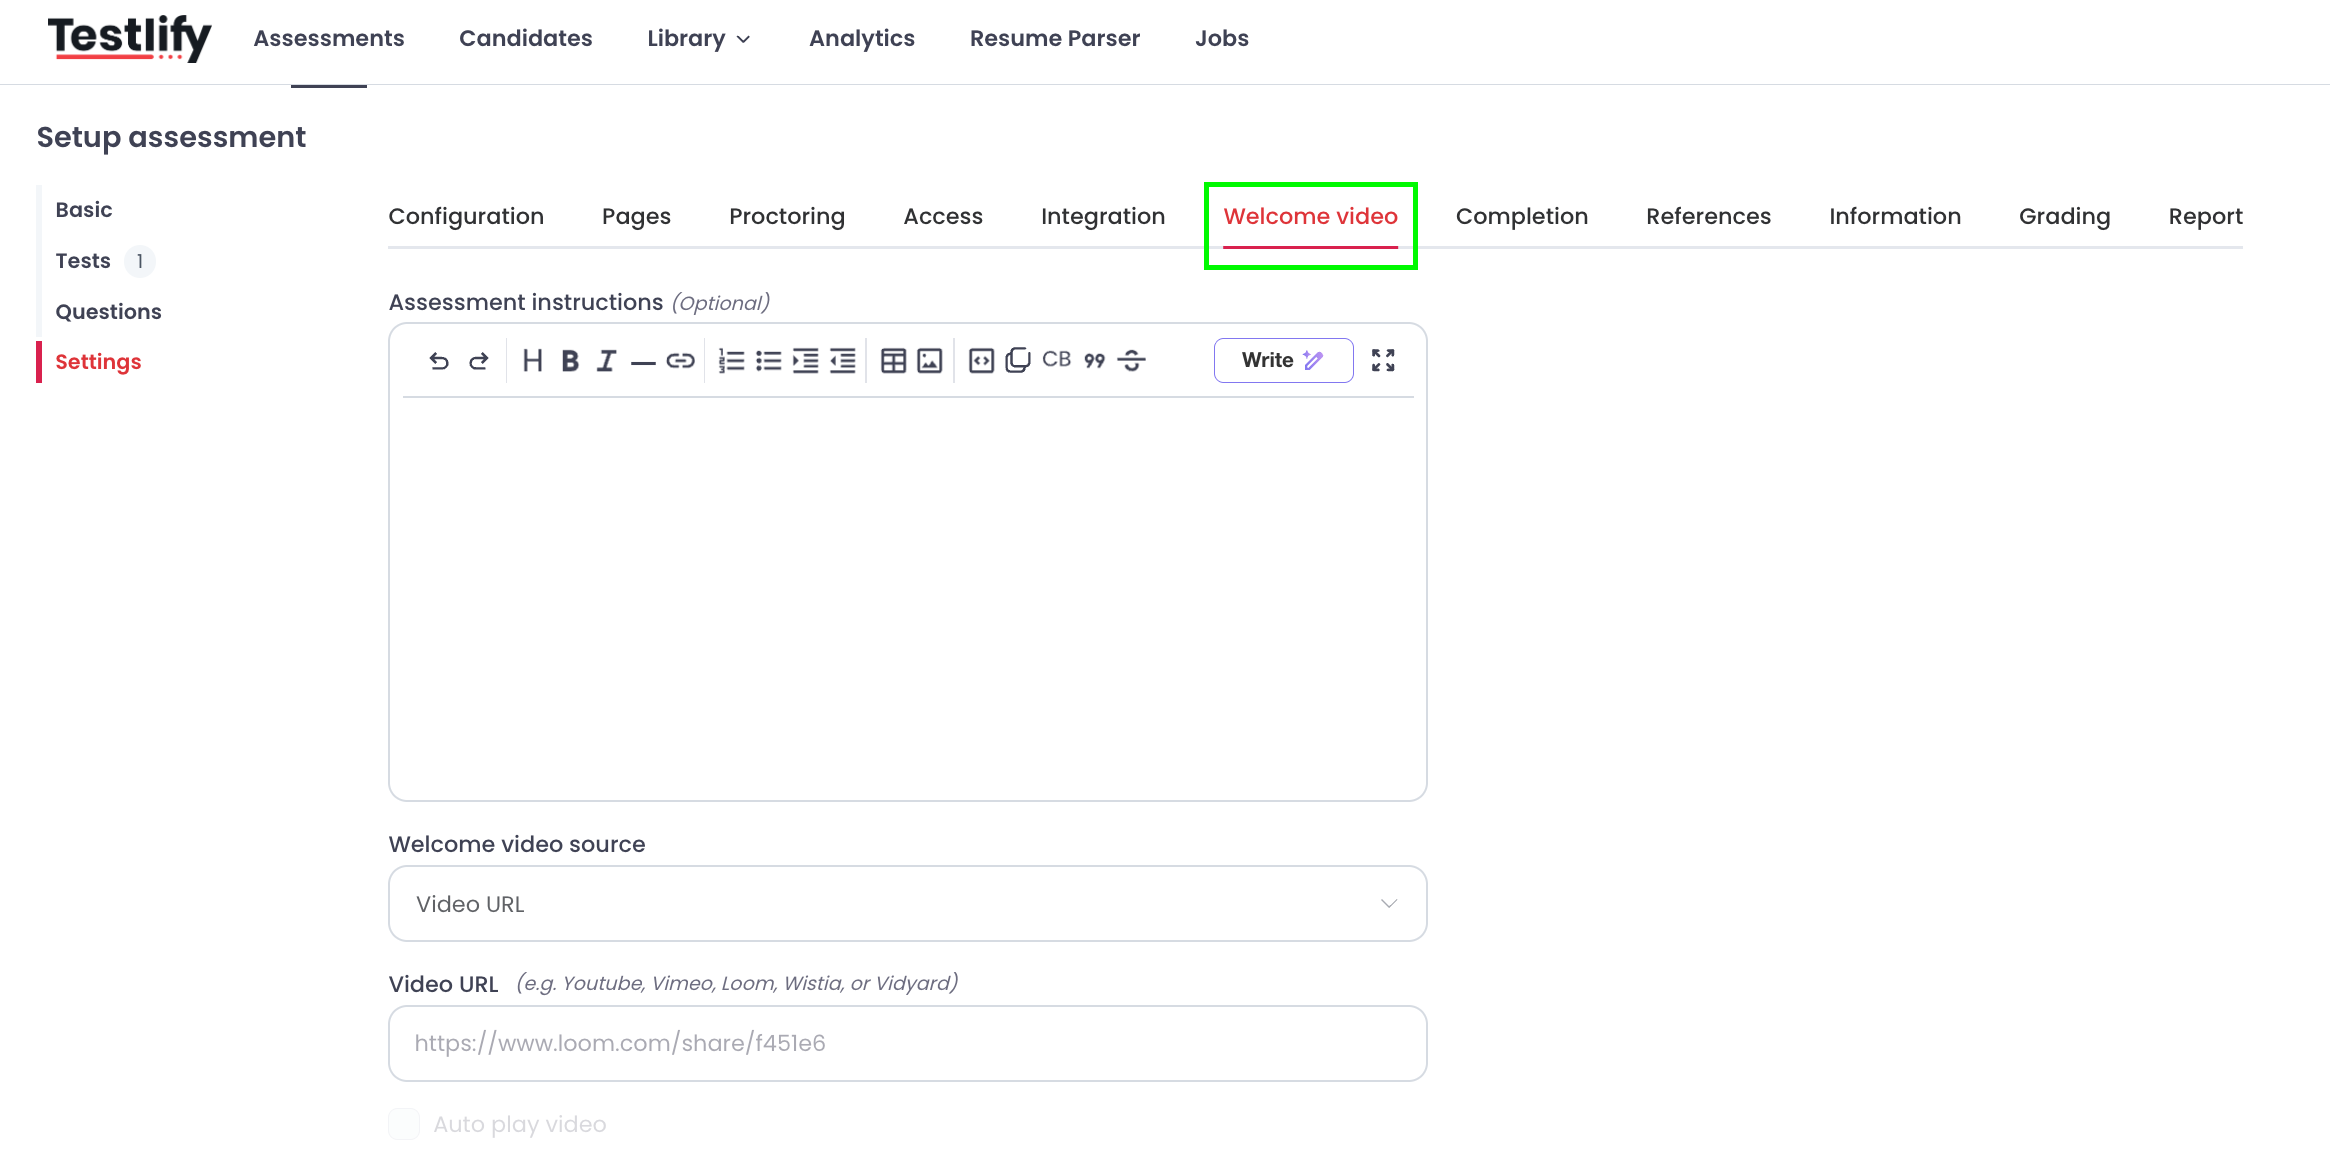Viewport: 2330px width, 1176px height.
Task: Apply heading format with the H icon
Action: [532, 361]
